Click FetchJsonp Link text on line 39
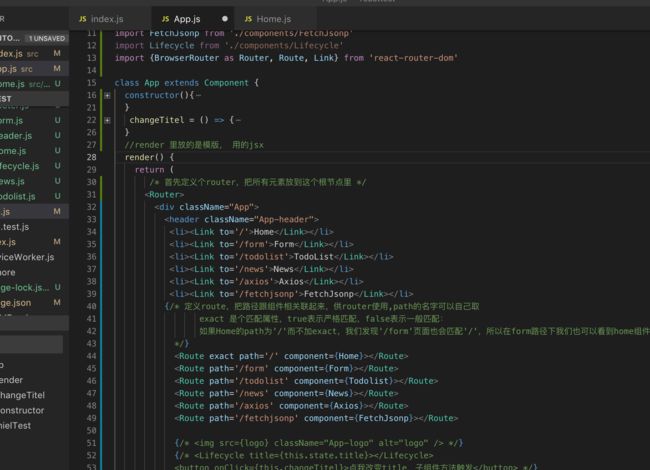 (329, 294)
